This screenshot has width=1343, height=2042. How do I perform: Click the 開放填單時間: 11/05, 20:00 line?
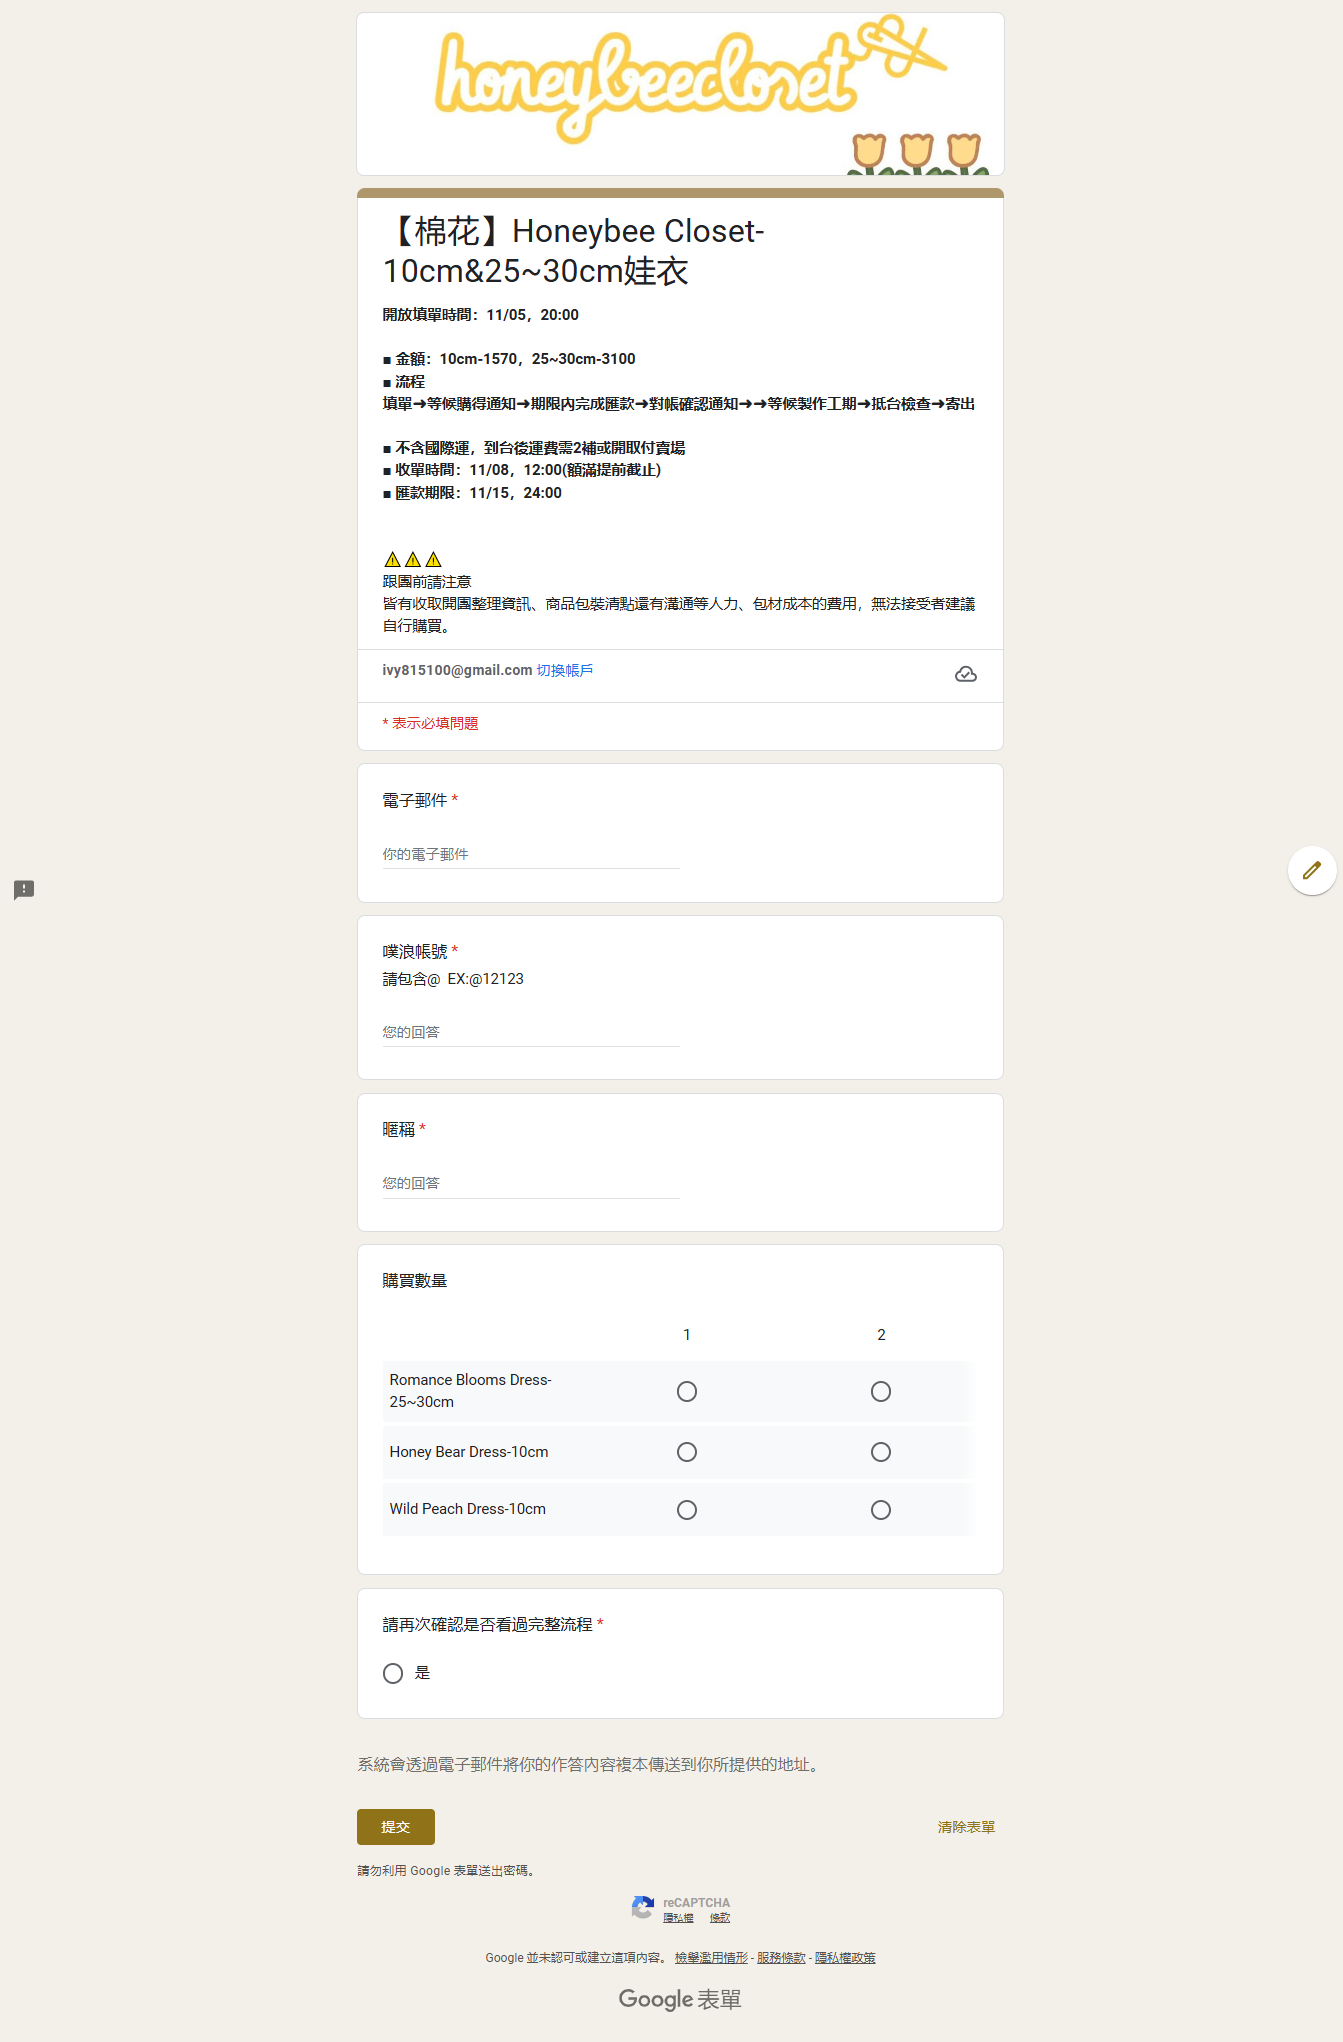point(481,315)
